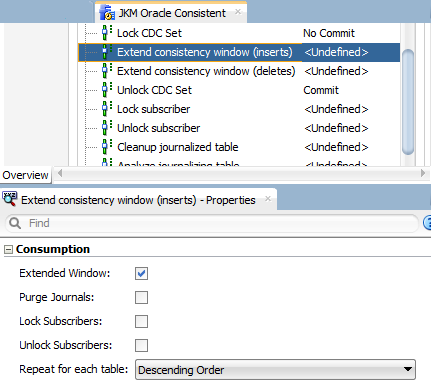Select Extend consistency window (deletes) row
This screenshot has width=431, height=381.
point(239,71)
